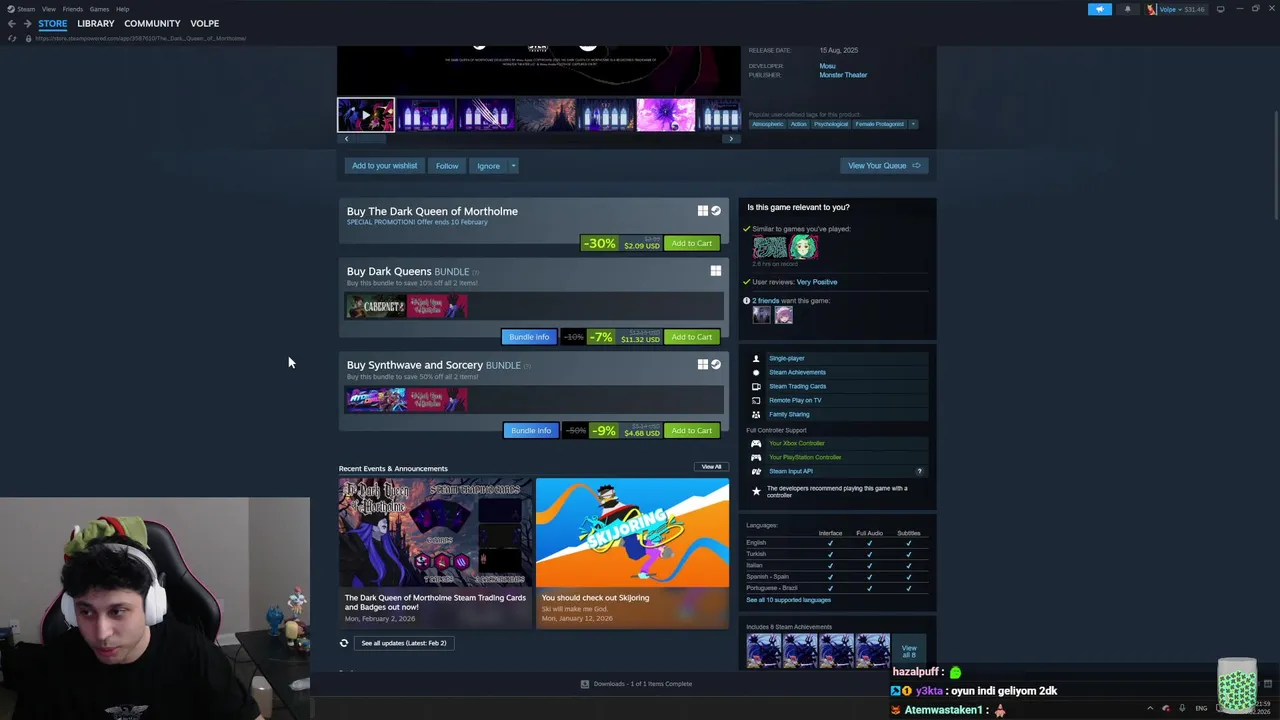Click the Ignore button
The image size is (1280, 720).
tap(488, 166)
